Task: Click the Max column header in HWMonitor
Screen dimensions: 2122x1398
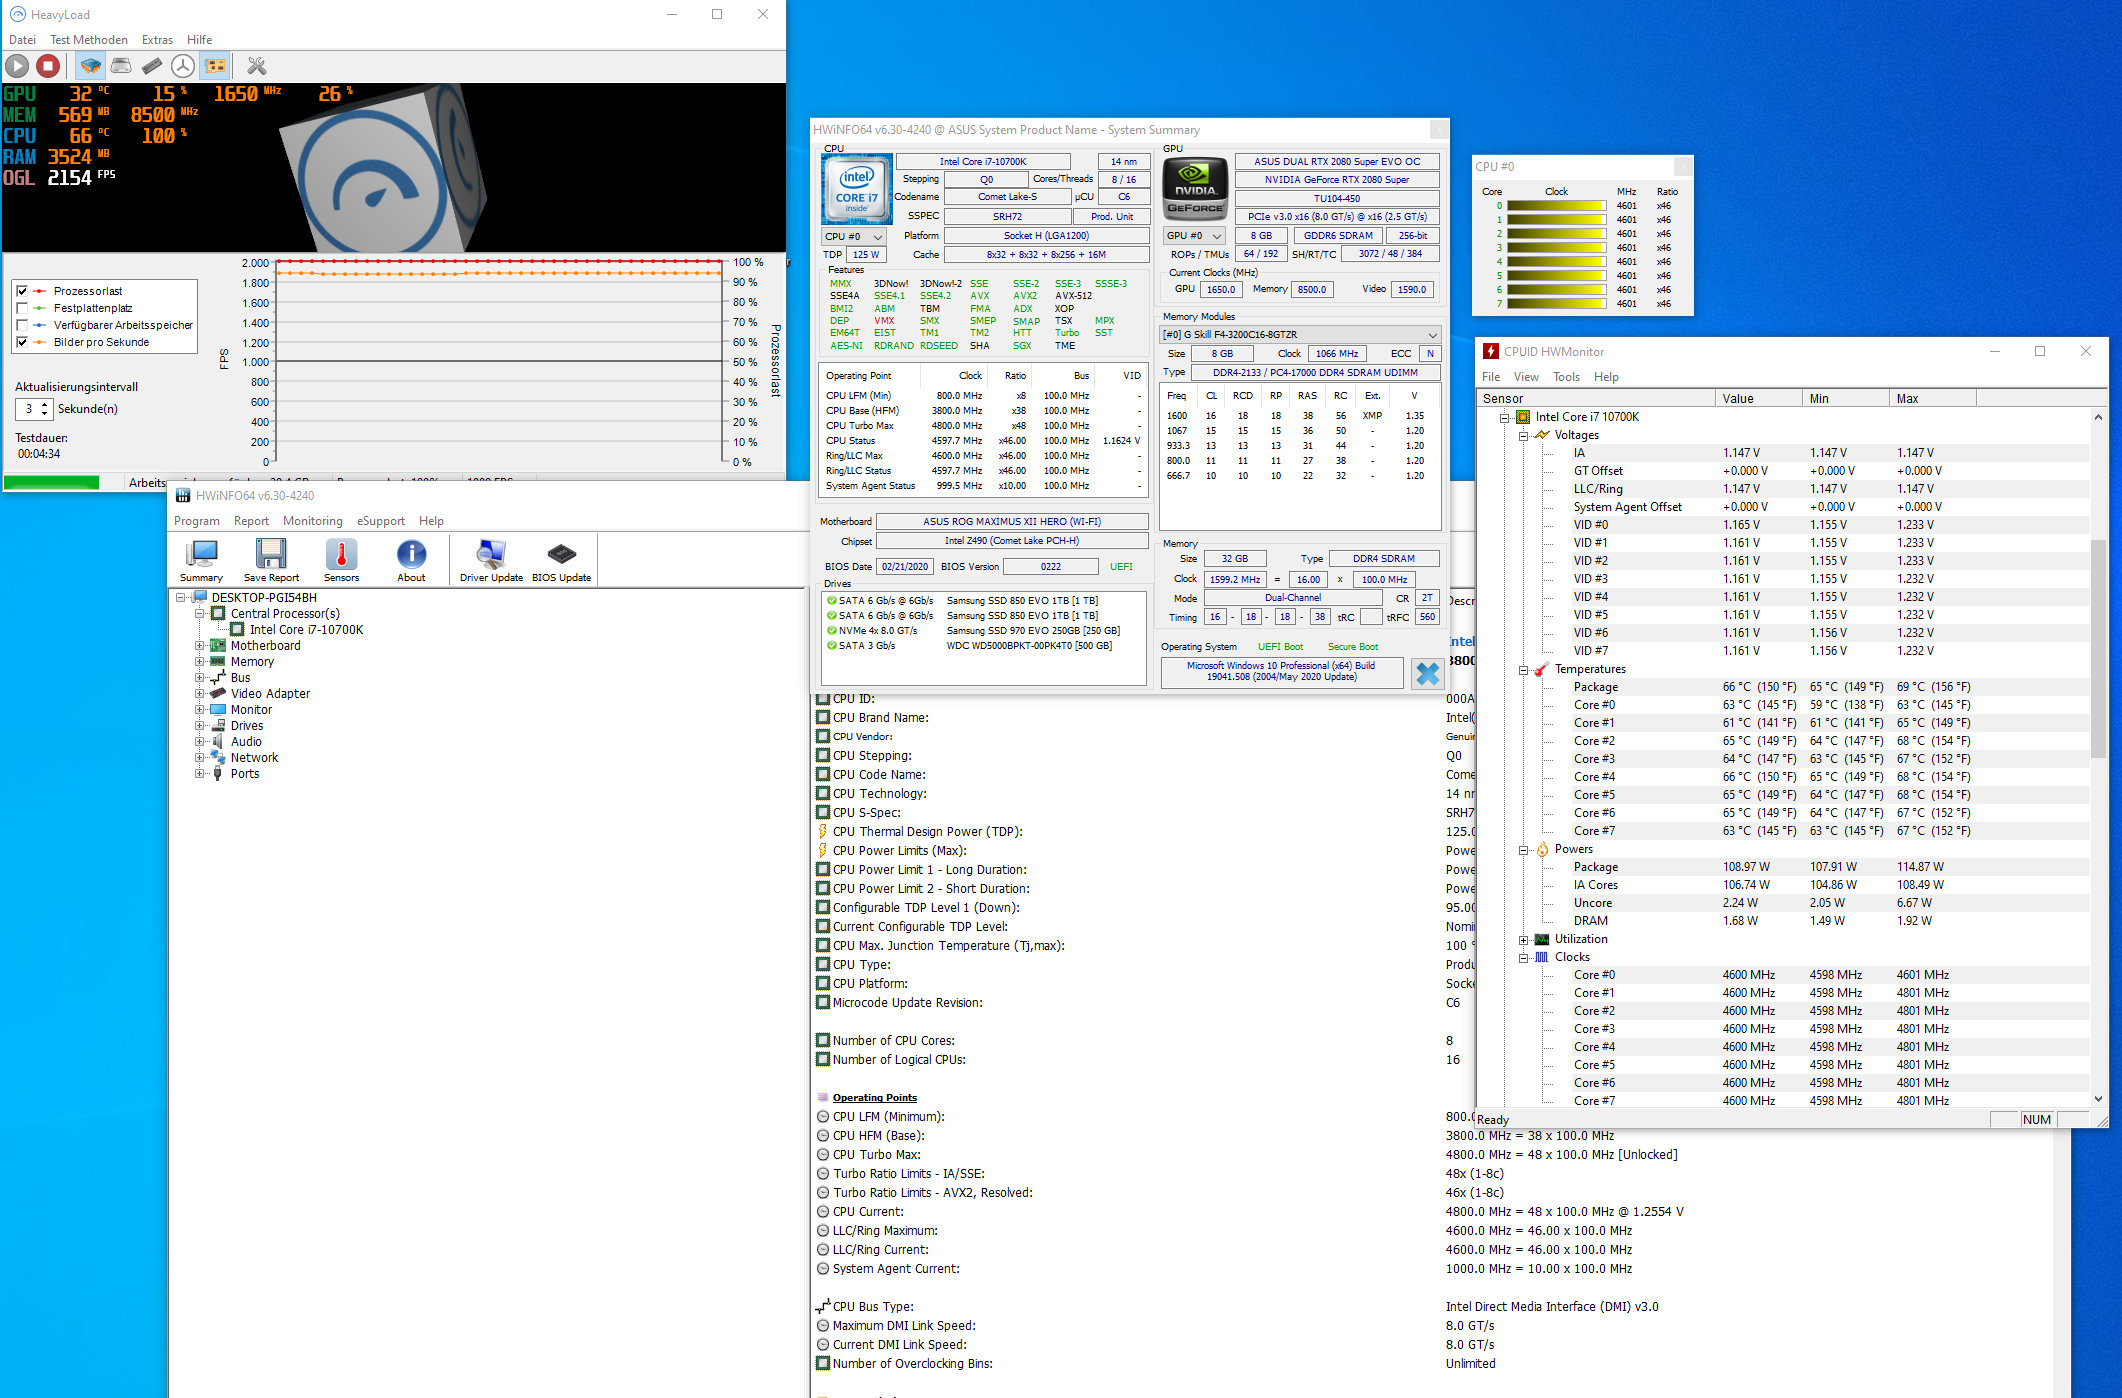Action: 1933,399
